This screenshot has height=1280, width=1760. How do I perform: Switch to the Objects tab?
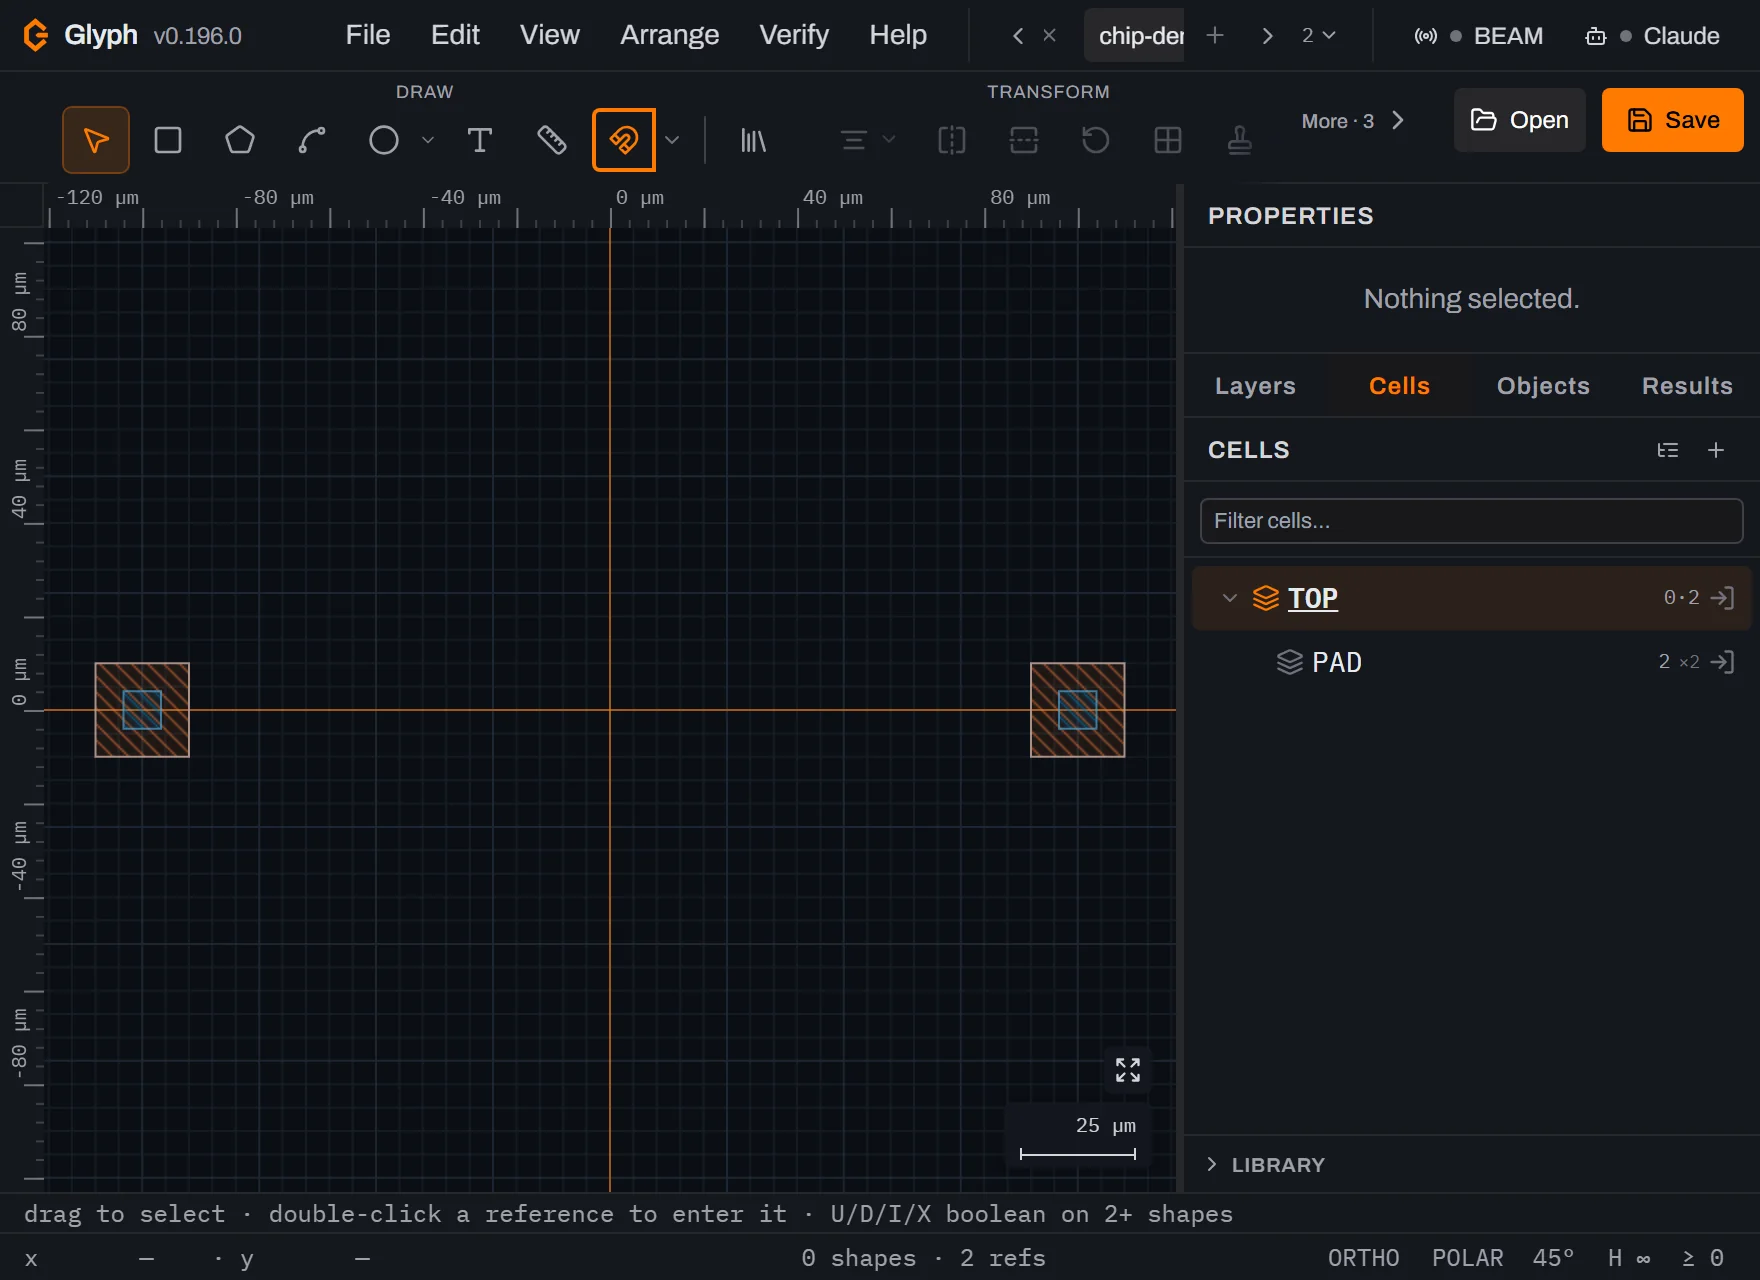tap(1543, 386)
